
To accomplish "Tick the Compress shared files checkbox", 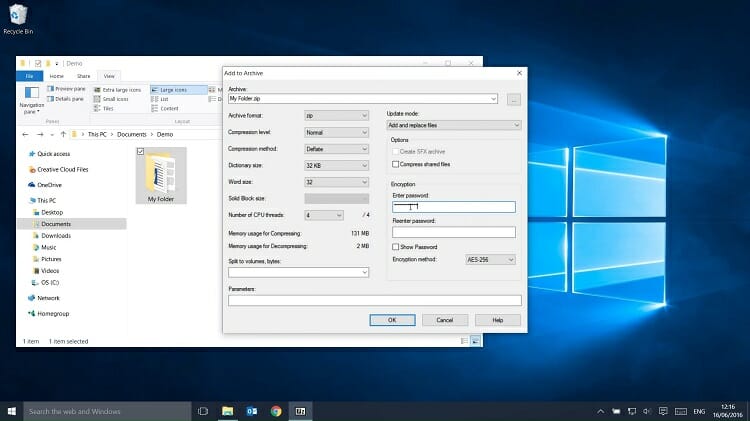I will coord(394,164).
